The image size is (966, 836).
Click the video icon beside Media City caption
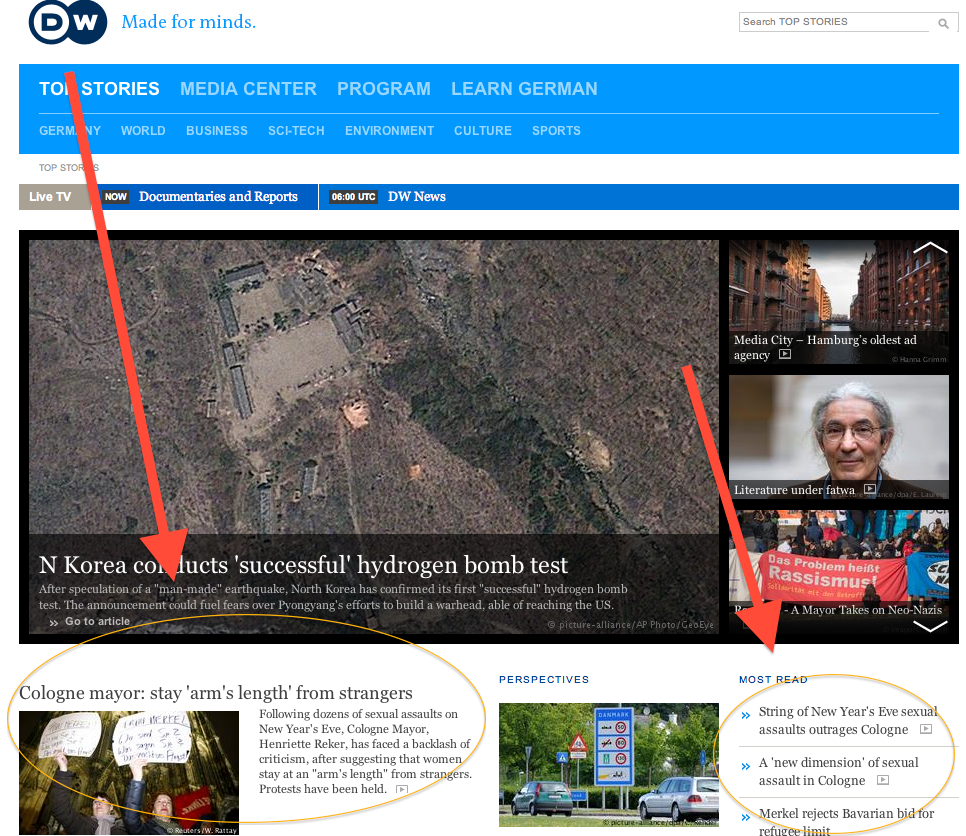785,354
